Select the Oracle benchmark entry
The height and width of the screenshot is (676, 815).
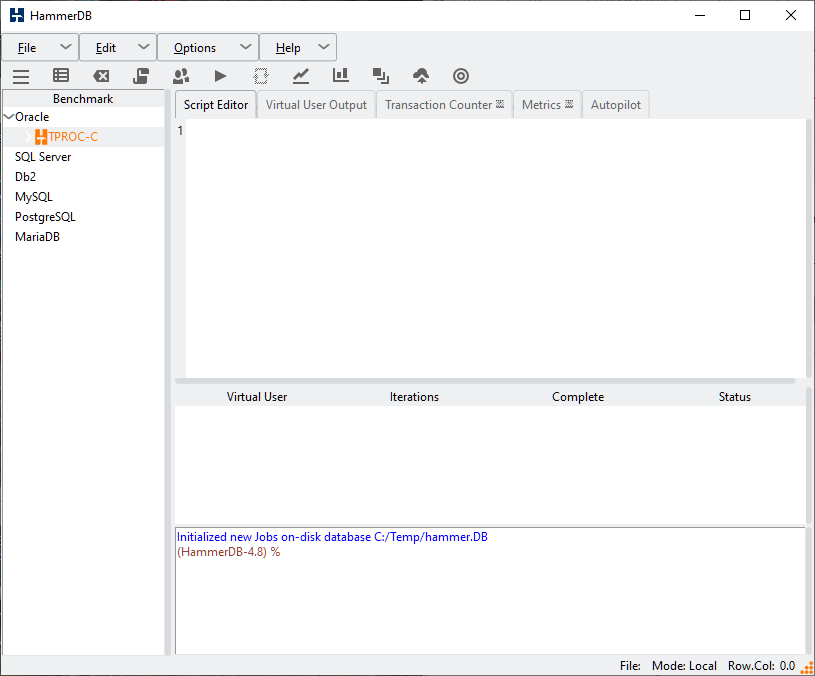pyautogui.click(x=32, y=117)
